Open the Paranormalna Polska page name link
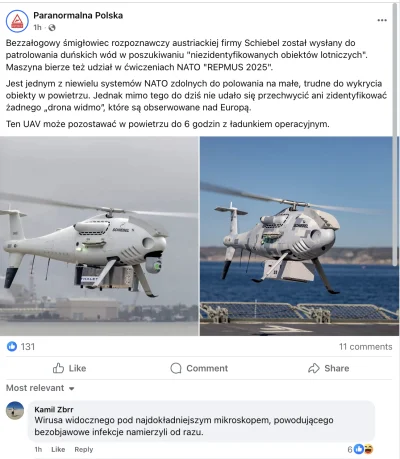Image resolution: width=400 pixels, height=459 pixels. coord(78,15)
